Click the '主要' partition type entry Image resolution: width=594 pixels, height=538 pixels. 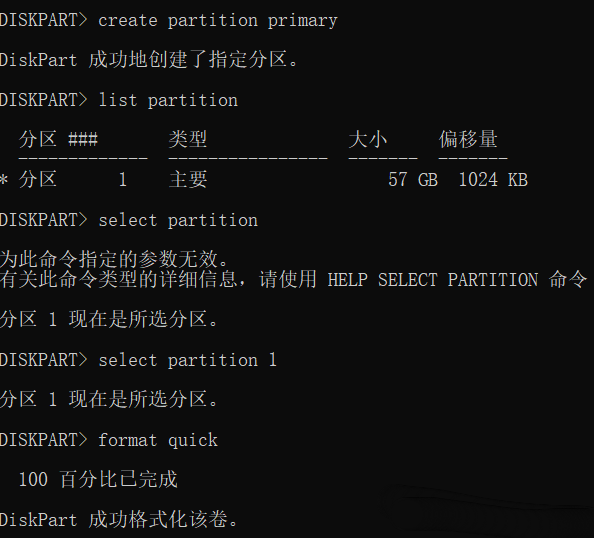coord(188,179)
